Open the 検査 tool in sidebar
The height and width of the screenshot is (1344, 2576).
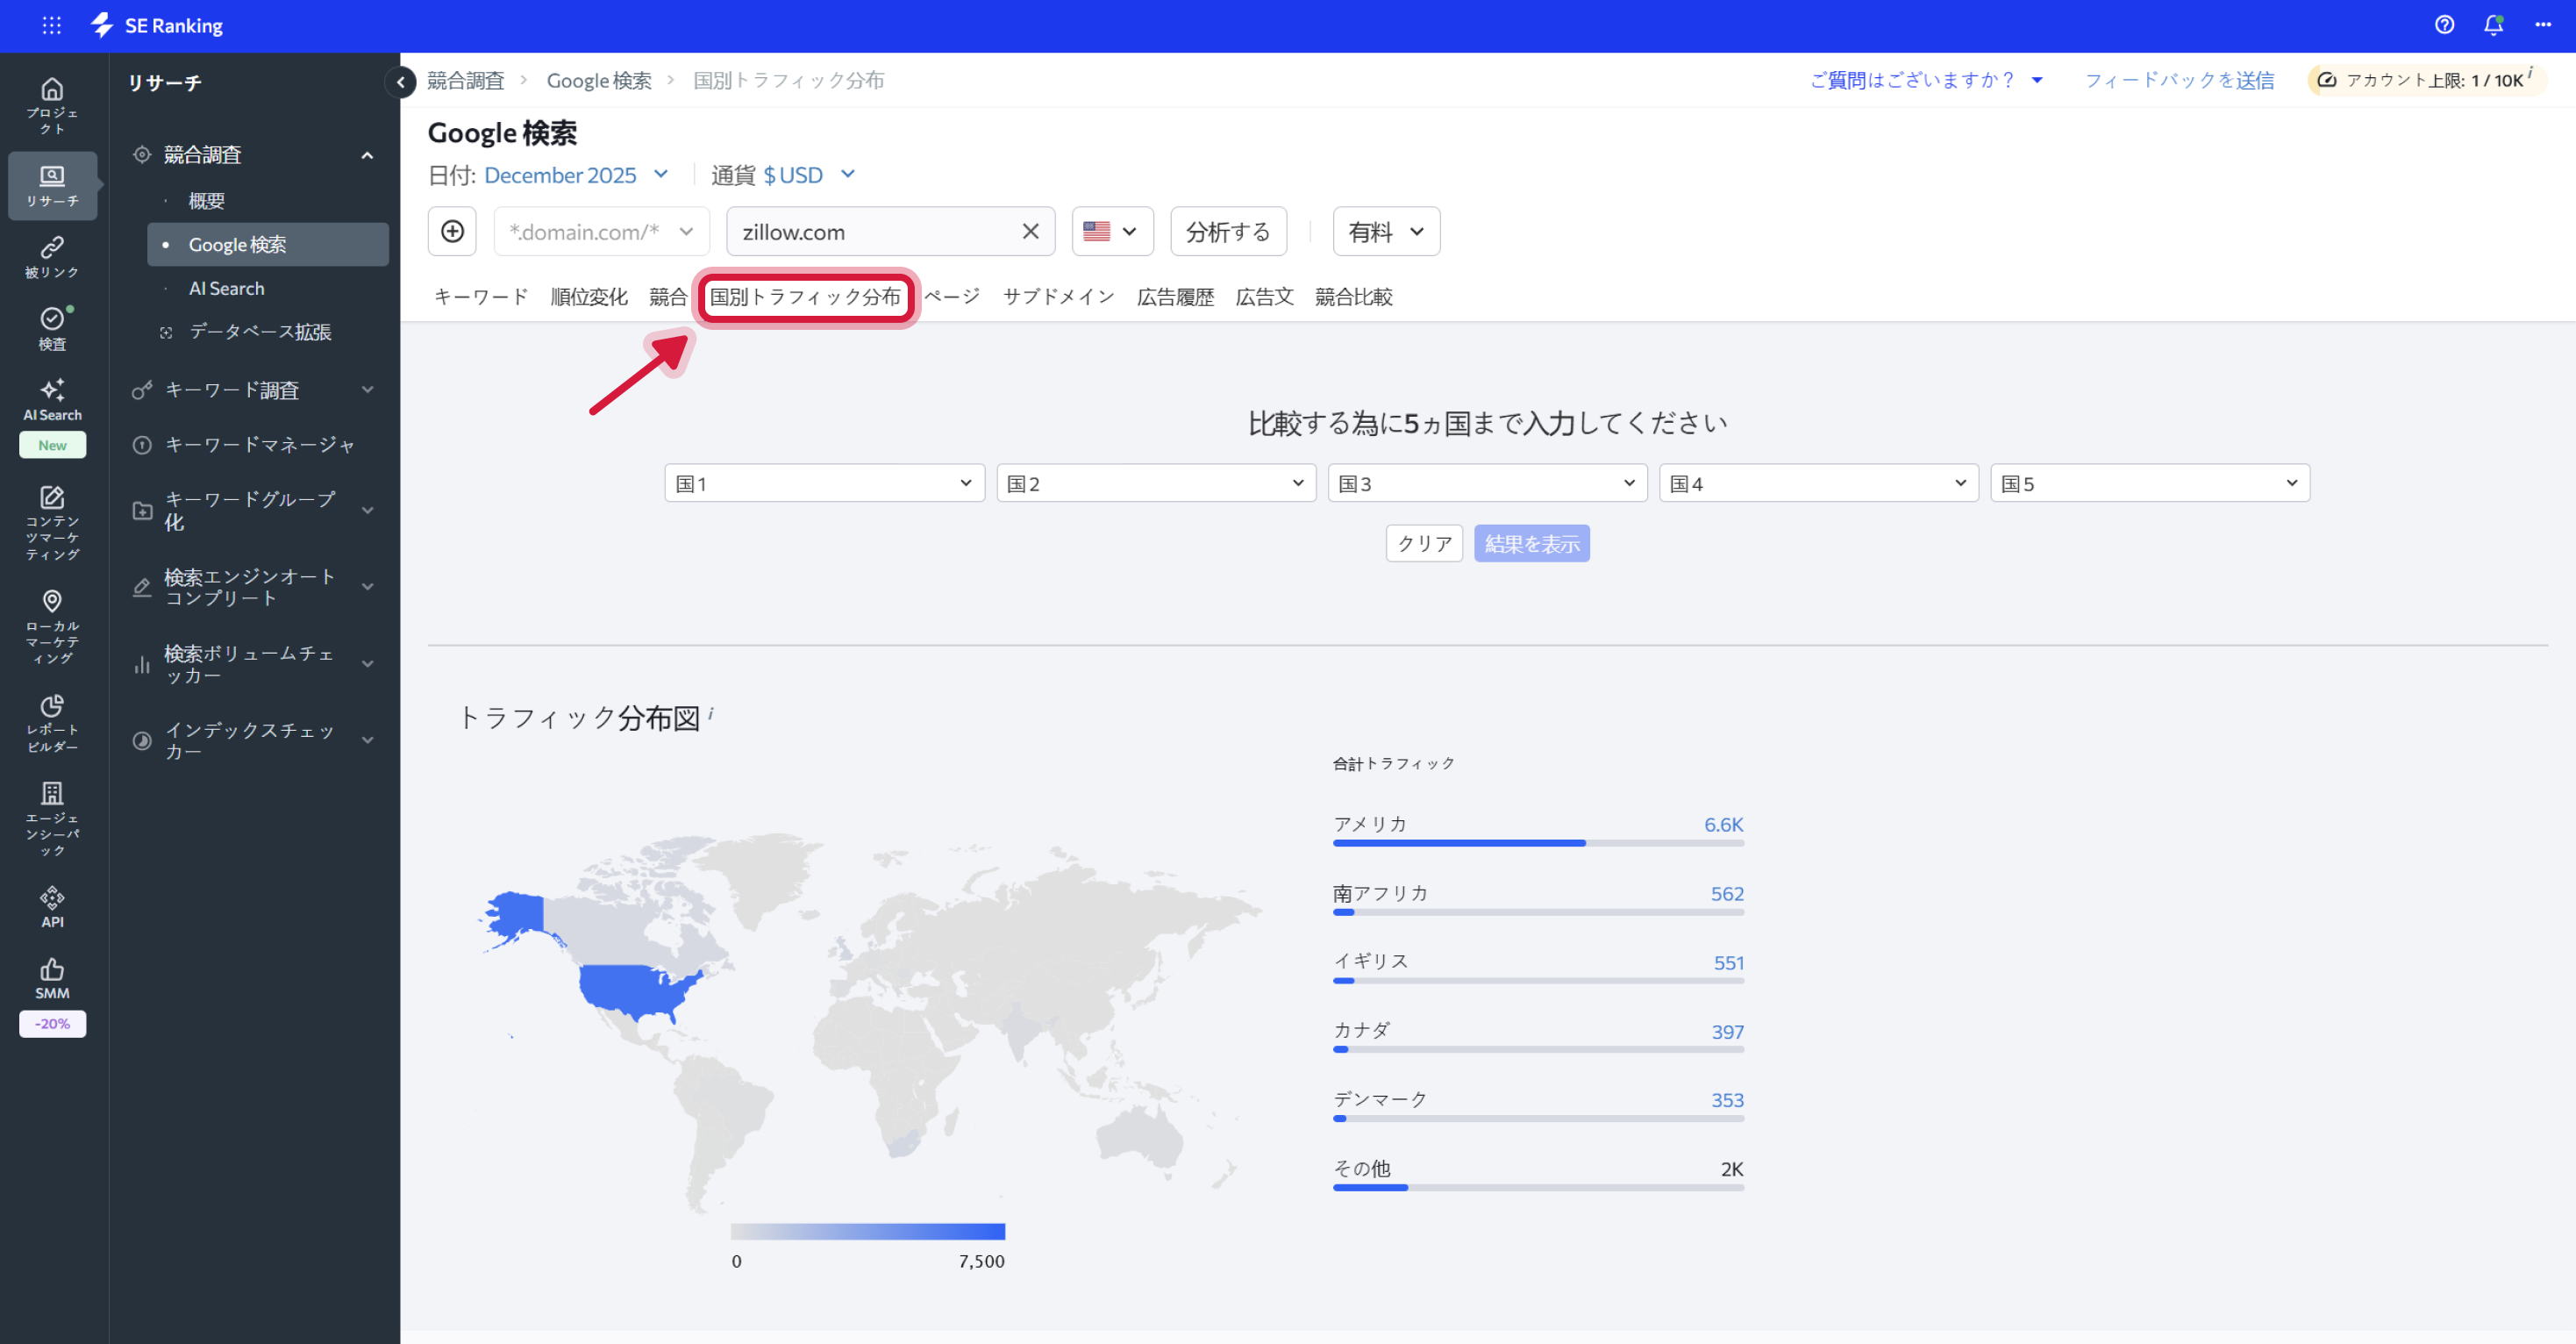52,328
